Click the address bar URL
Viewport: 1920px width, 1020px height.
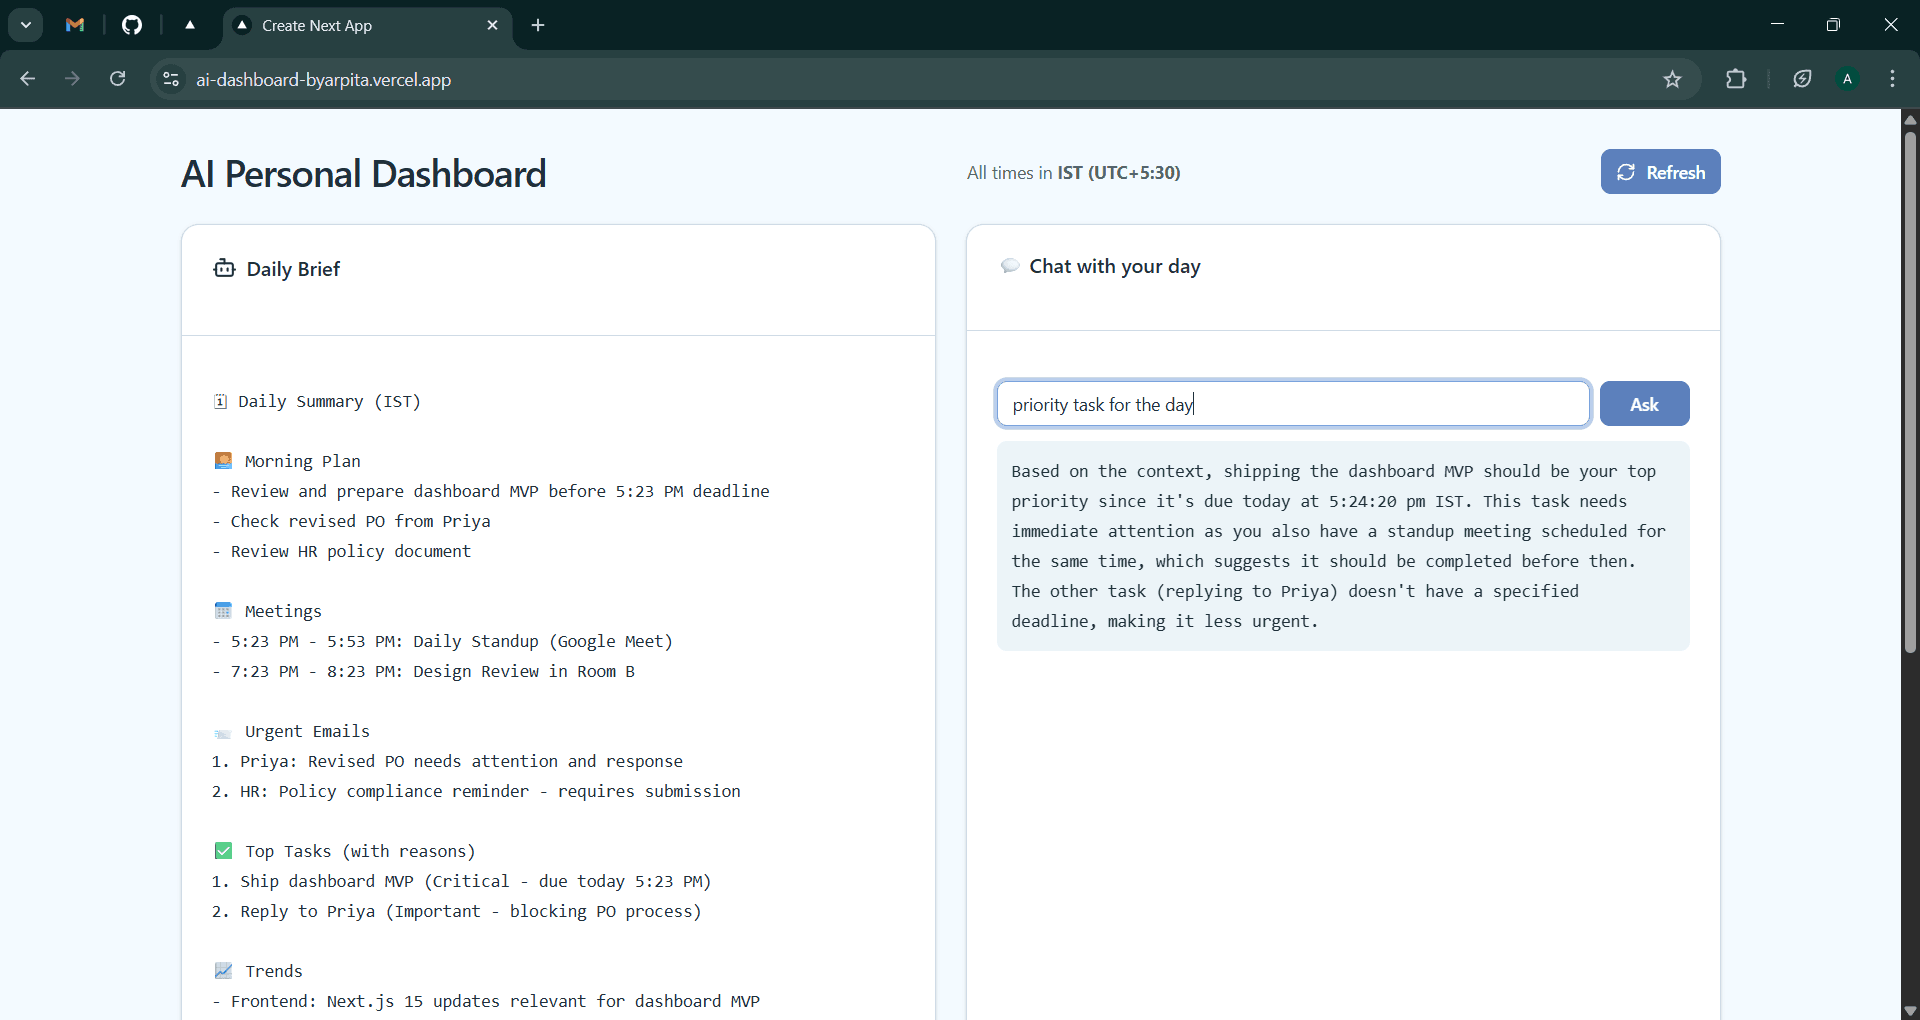pyautogui.click(x=323, y=79)
